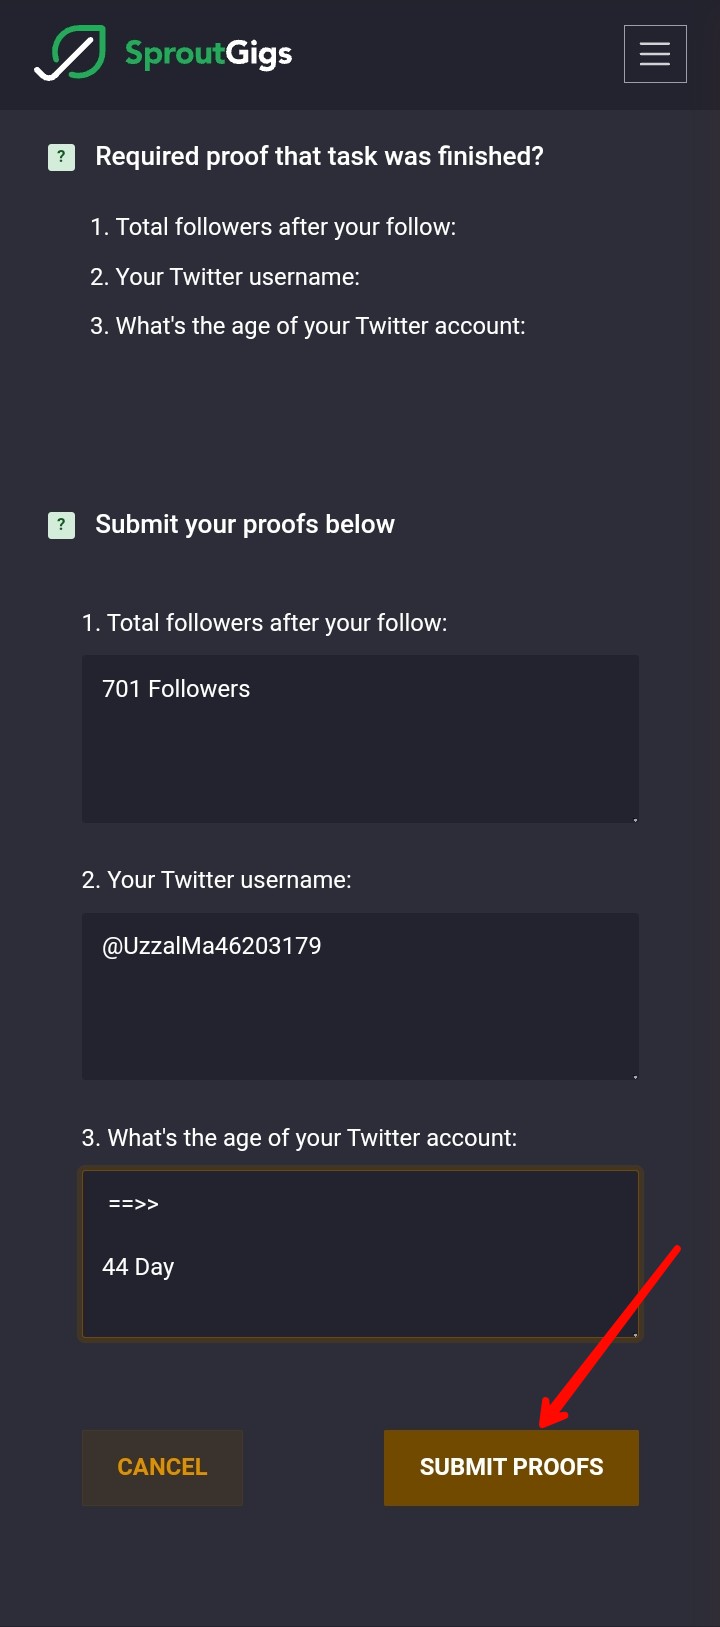Click help icon beside Required proof heading
This screenshot has height=1627, width=720.
pyautogui.click(x=61, y=157)
